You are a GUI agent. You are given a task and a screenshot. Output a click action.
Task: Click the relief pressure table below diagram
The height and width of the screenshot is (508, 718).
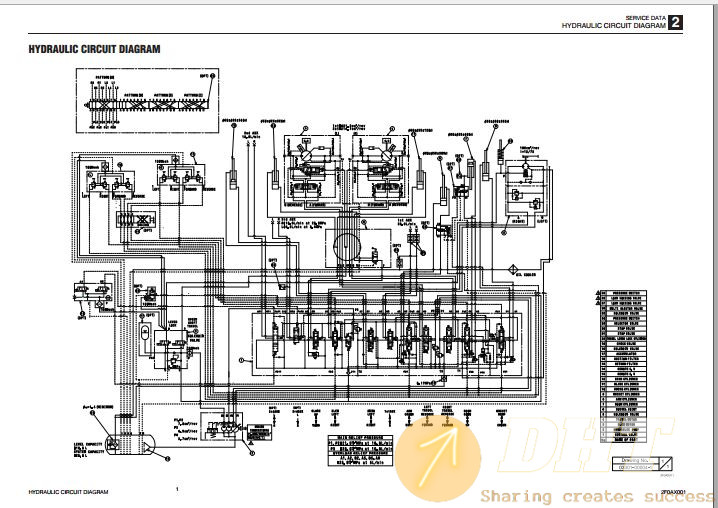(360, 451)
